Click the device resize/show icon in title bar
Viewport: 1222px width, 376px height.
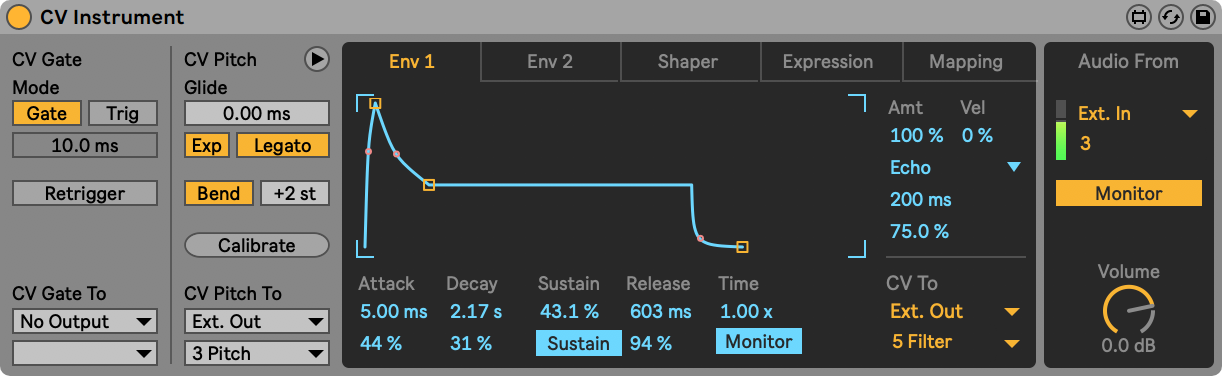(x=1140, y=17)
